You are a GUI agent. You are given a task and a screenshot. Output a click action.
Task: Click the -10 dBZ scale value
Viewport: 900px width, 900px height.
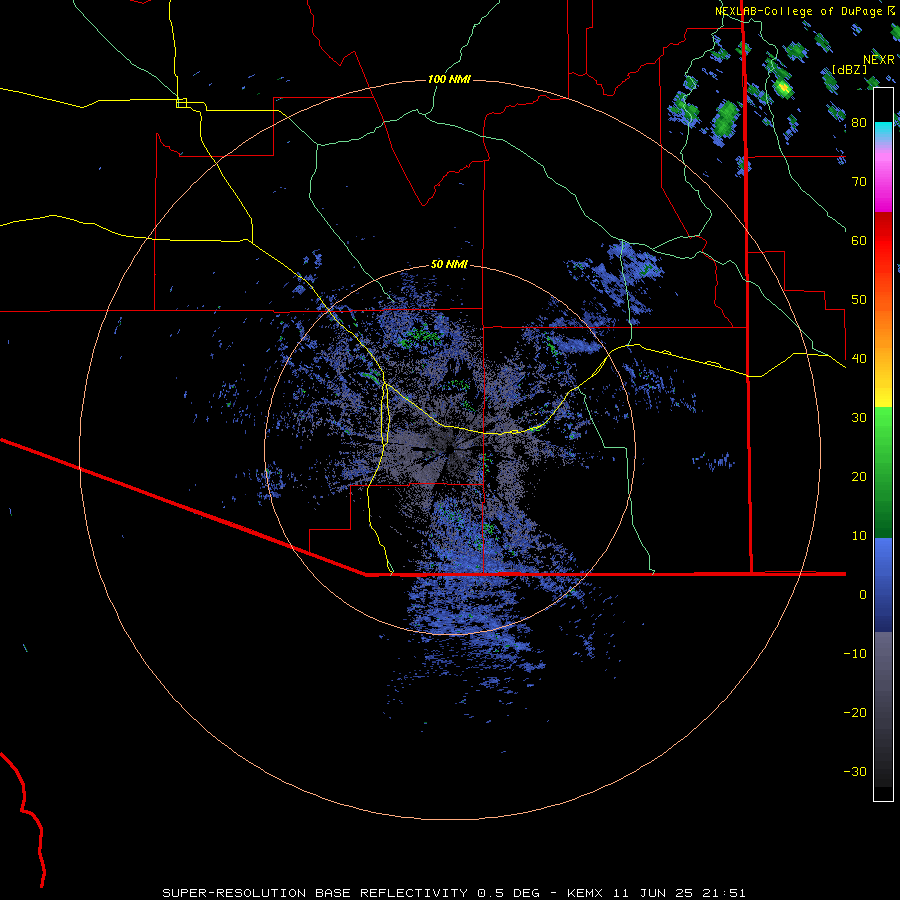[855, 654]
